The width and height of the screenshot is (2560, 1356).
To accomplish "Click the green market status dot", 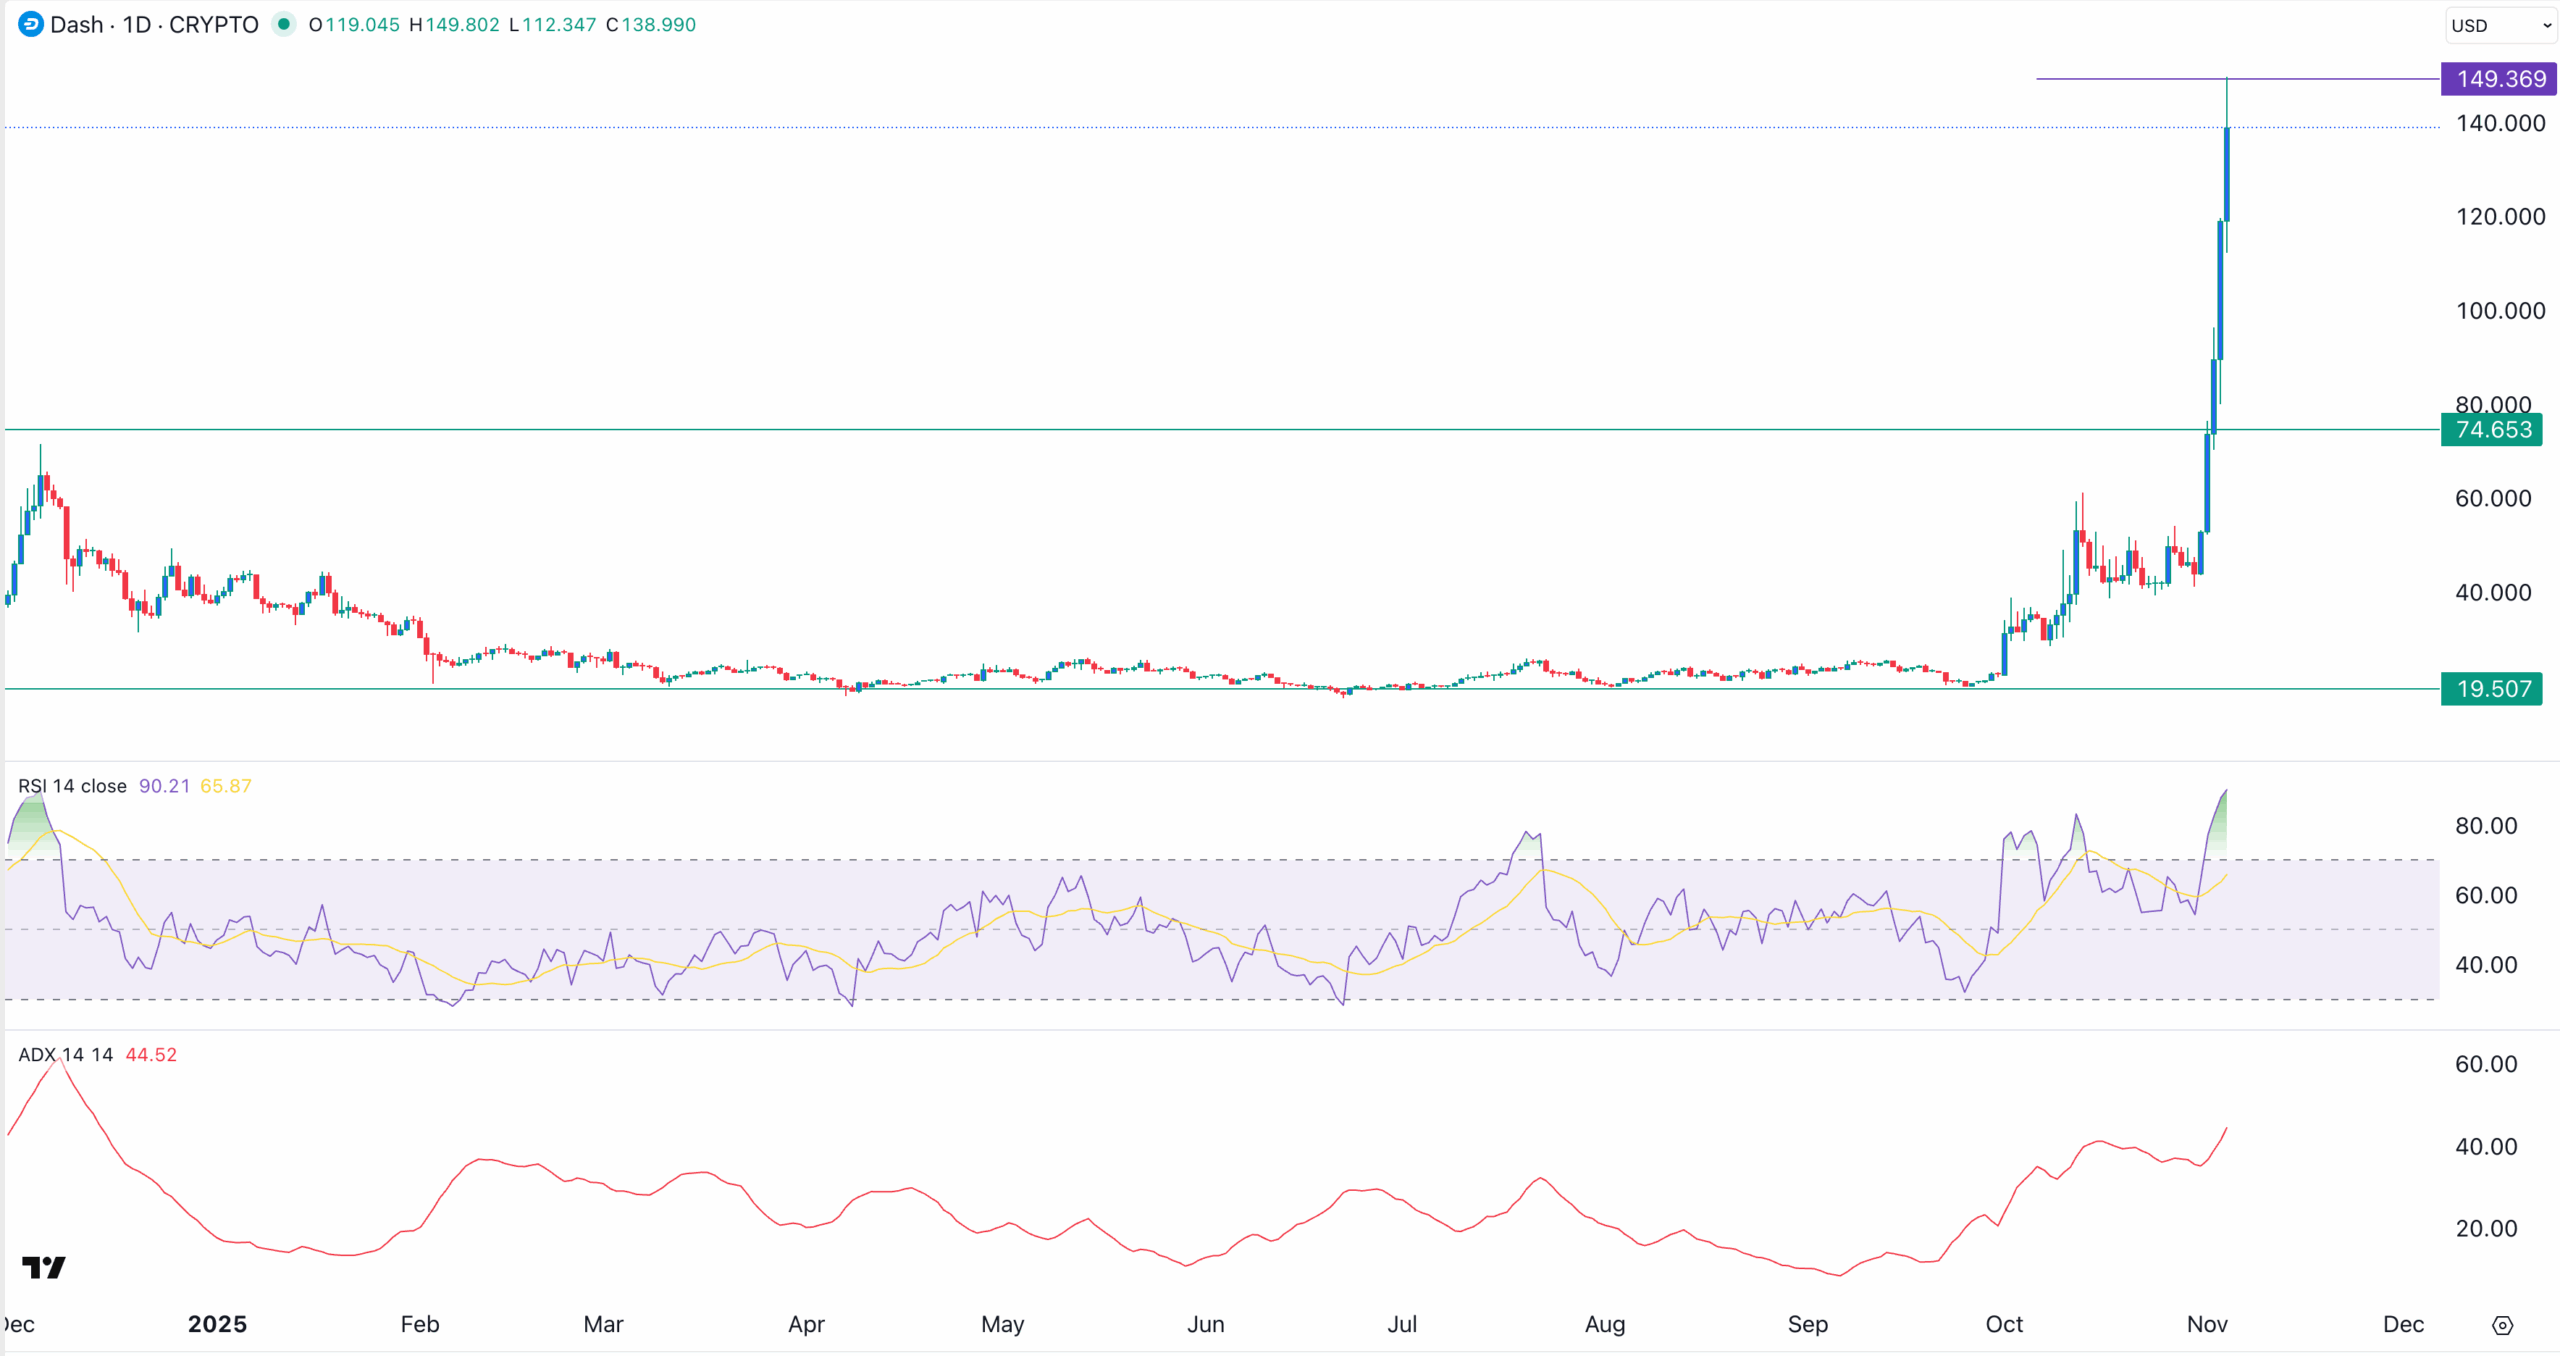I will coord(285,24).
